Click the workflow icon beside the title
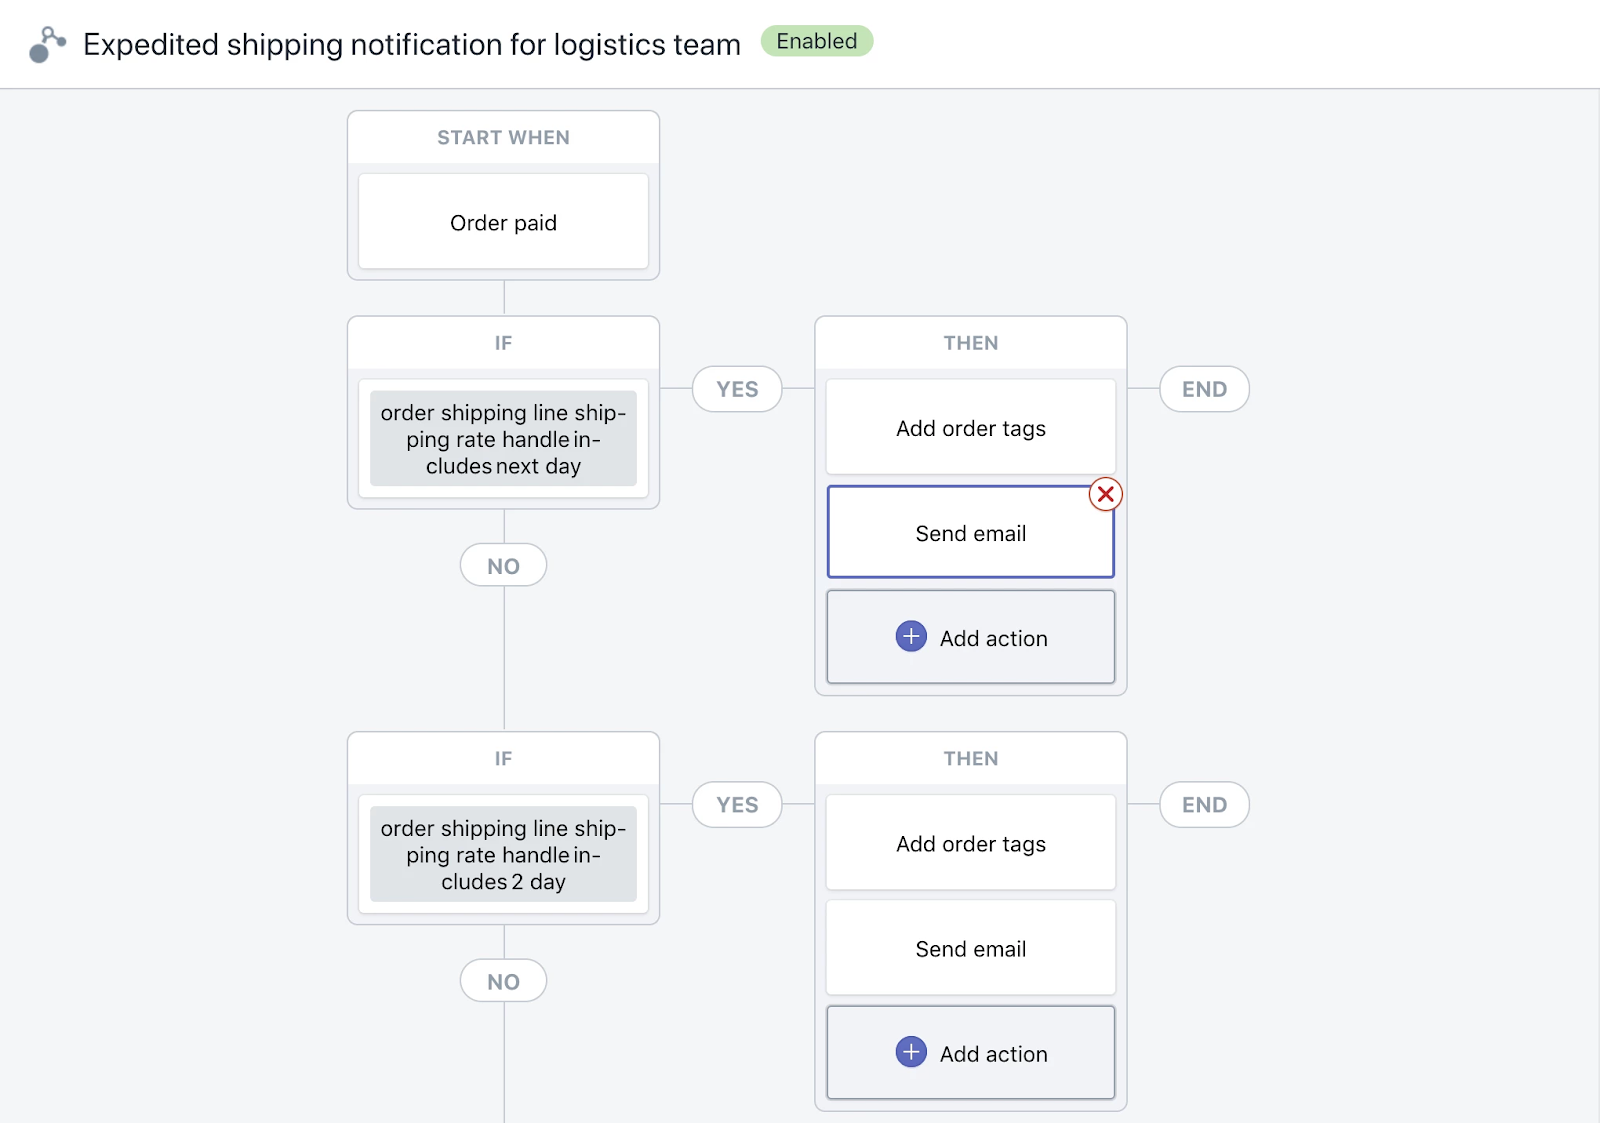Viewport: 1600px width, 1123px height. (x=47, y=45)
